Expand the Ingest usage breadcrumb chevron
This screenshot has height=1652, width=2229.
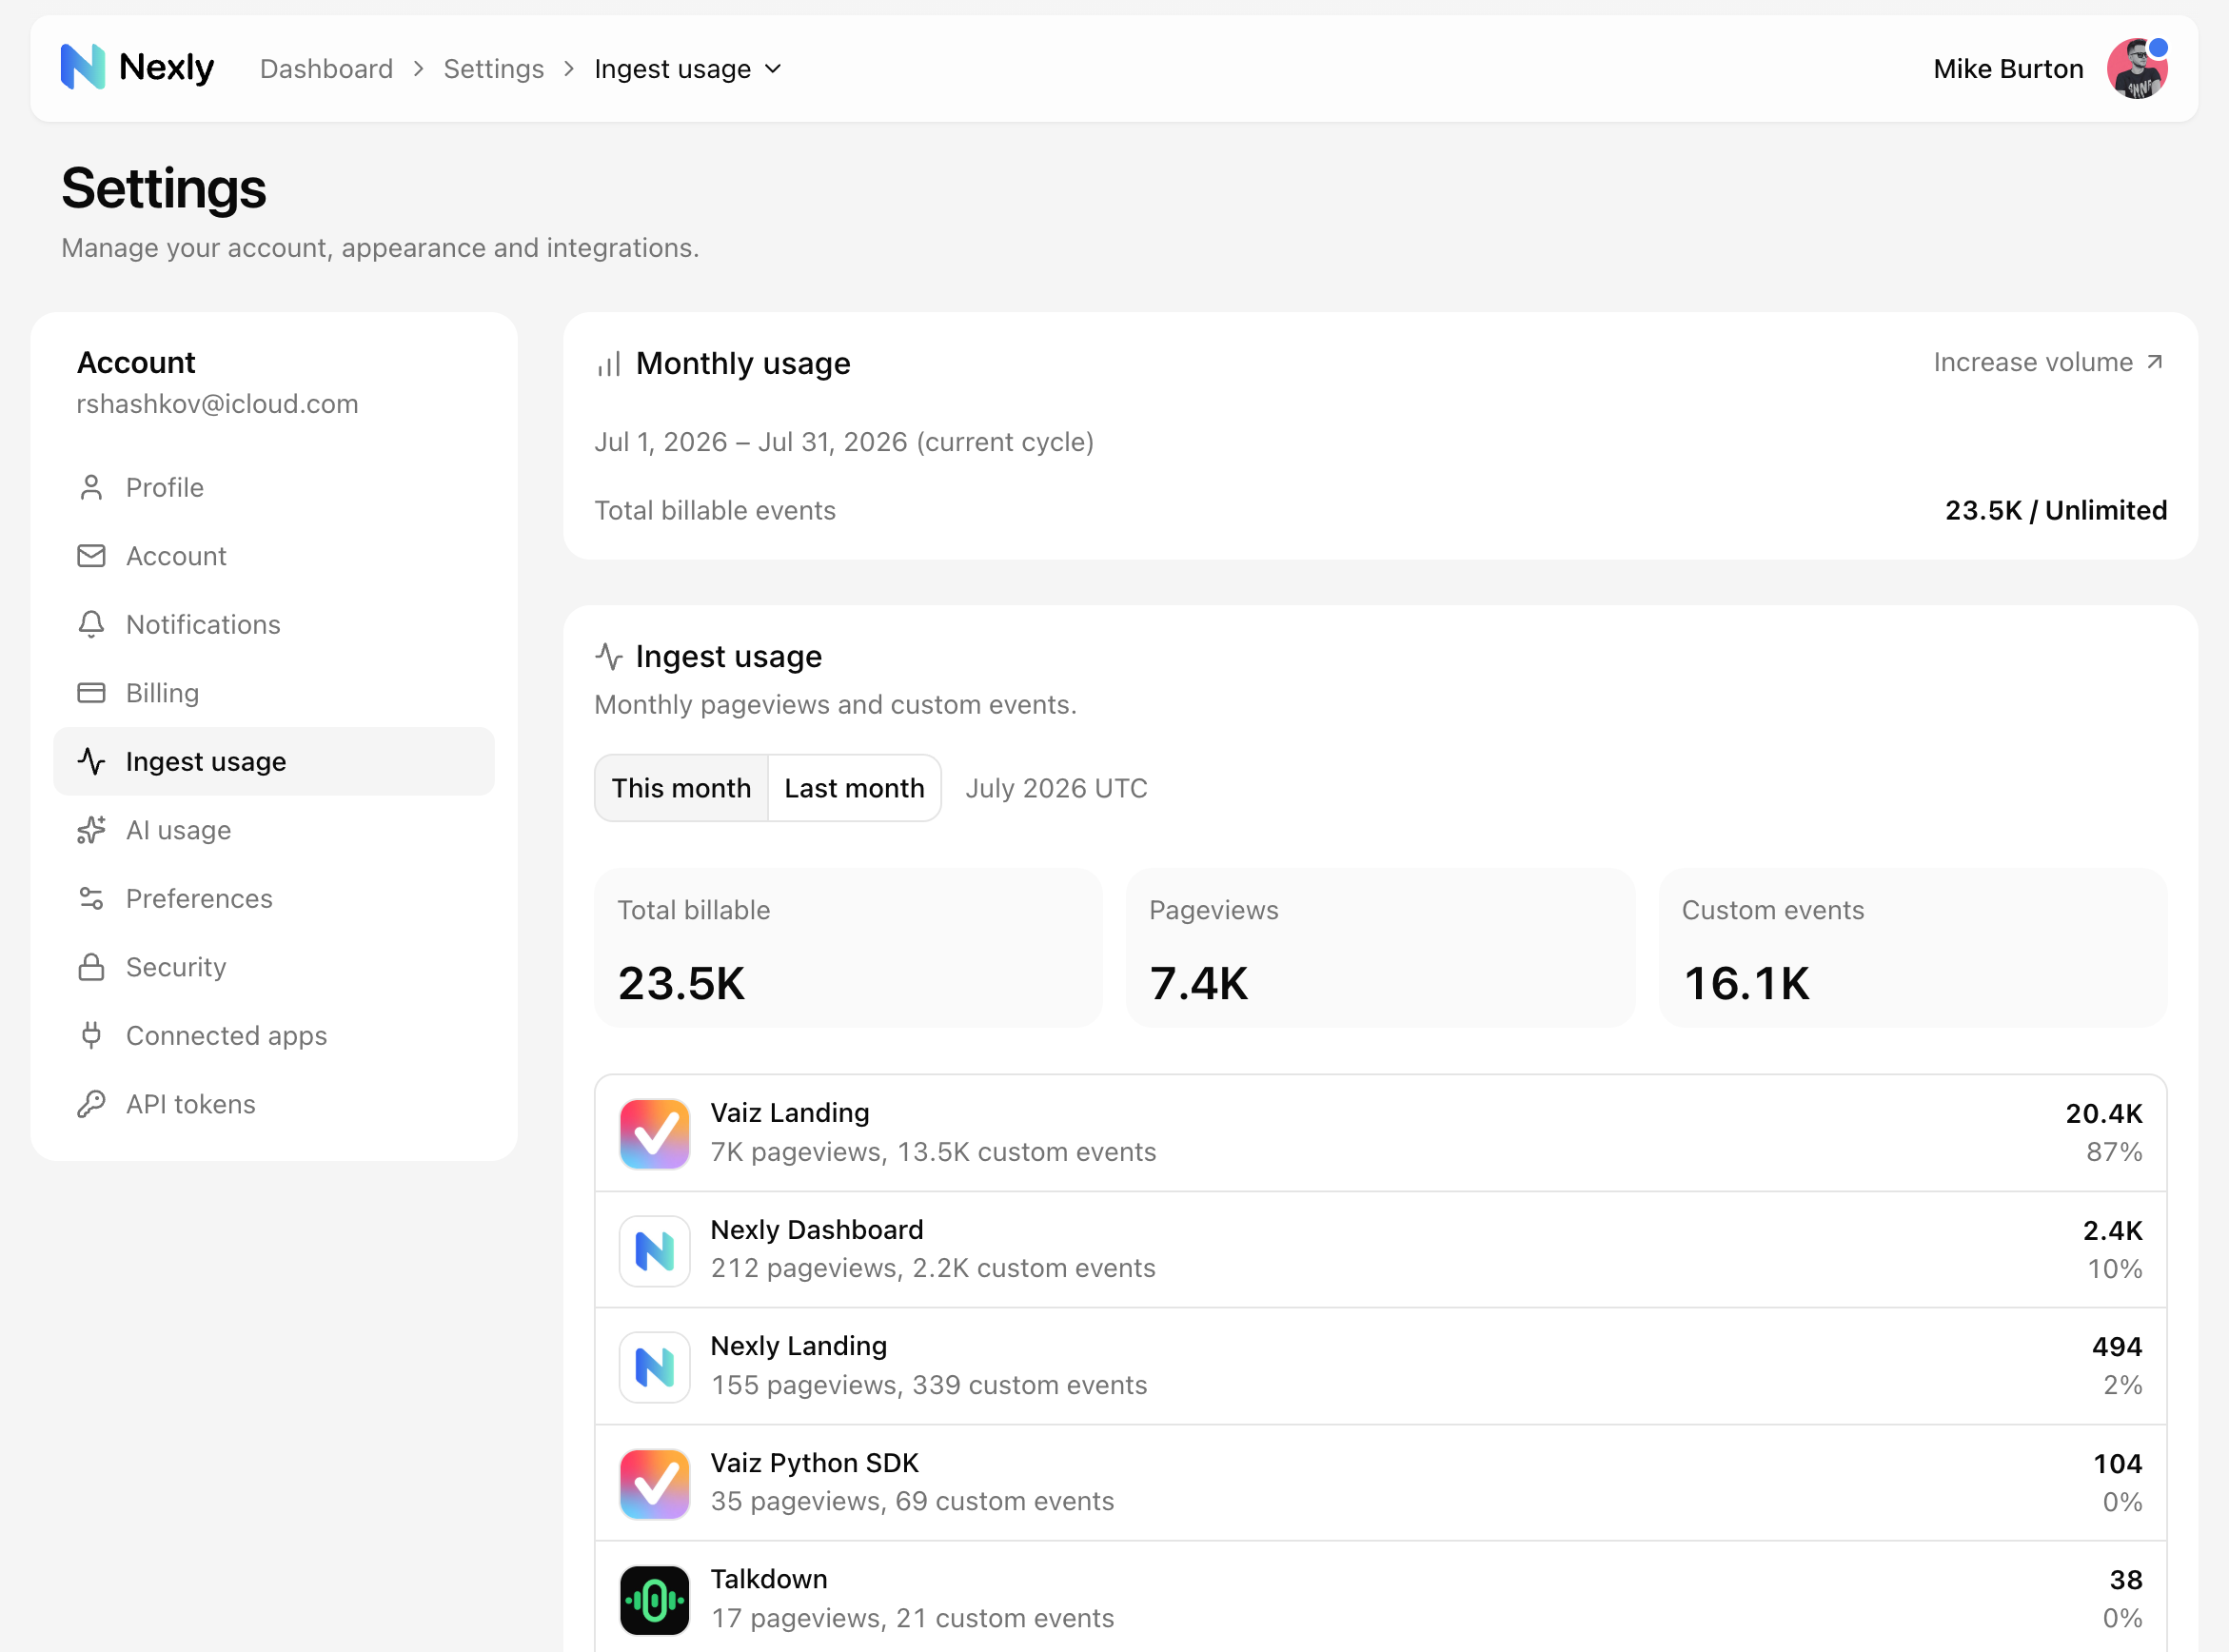click(773, 69)
